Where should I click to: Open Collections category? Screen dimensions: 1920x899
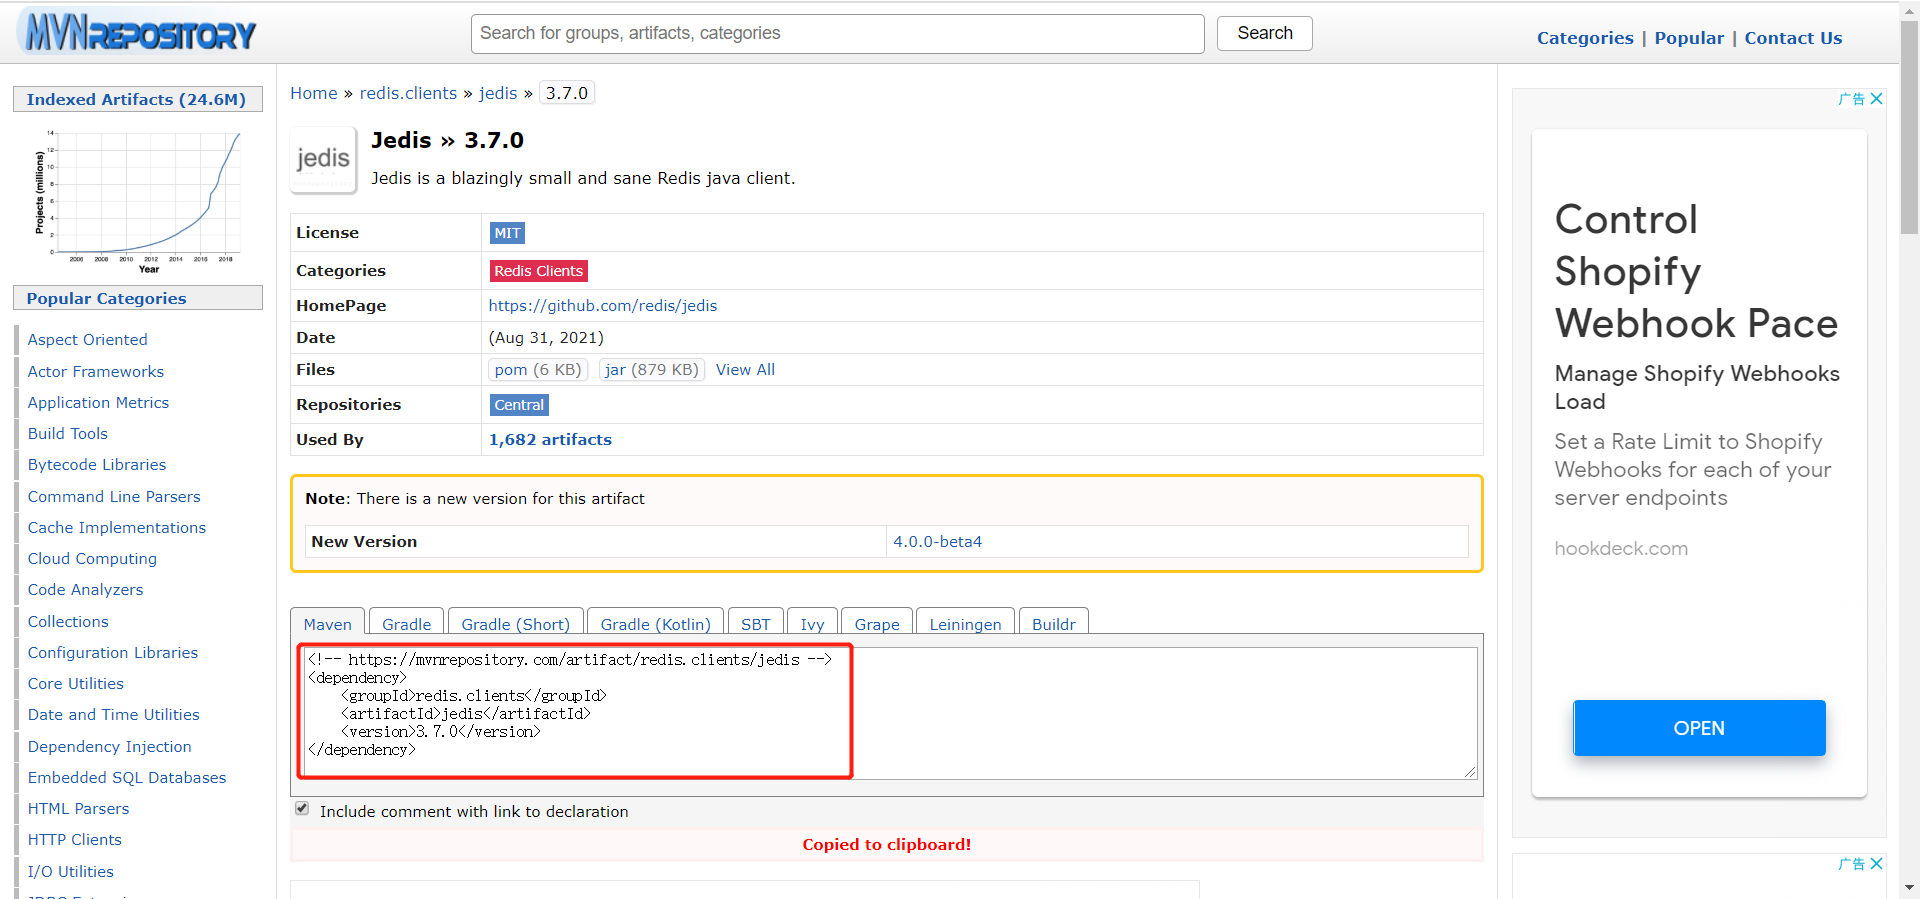pos(68,622)
